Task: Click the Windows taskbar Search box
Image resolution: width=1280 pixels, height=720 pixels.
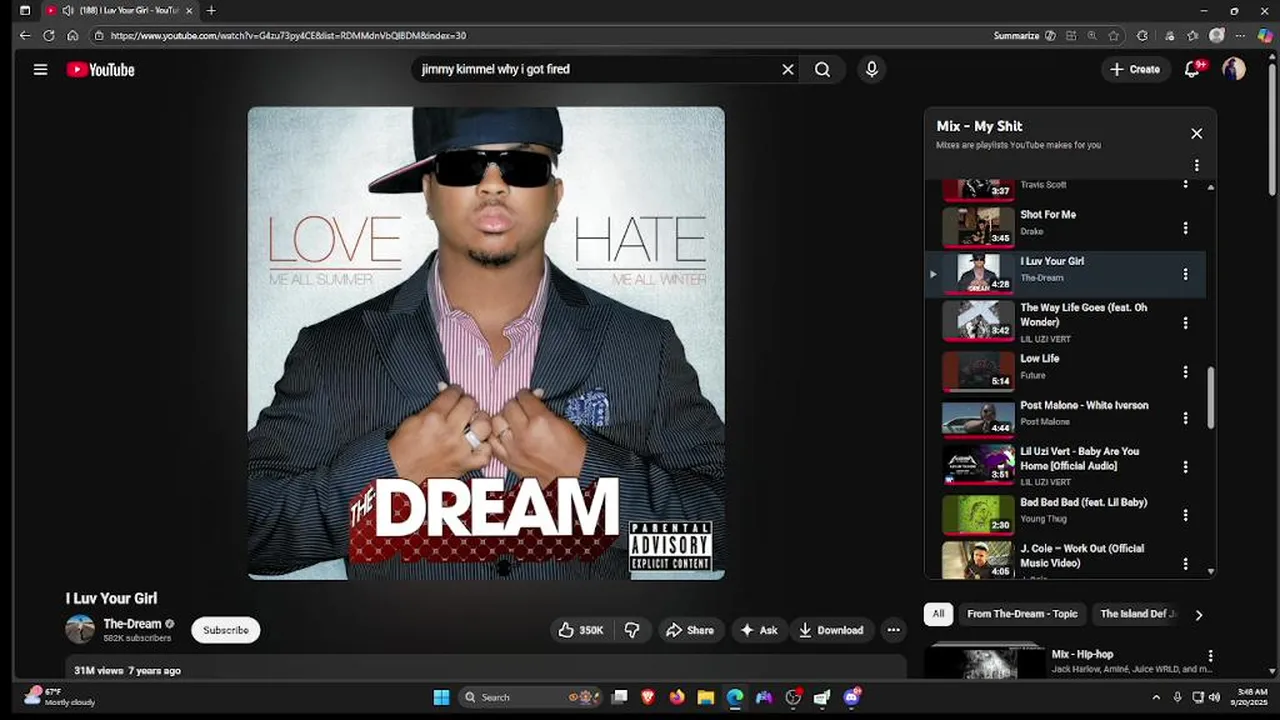Action: tap(530, 697)
